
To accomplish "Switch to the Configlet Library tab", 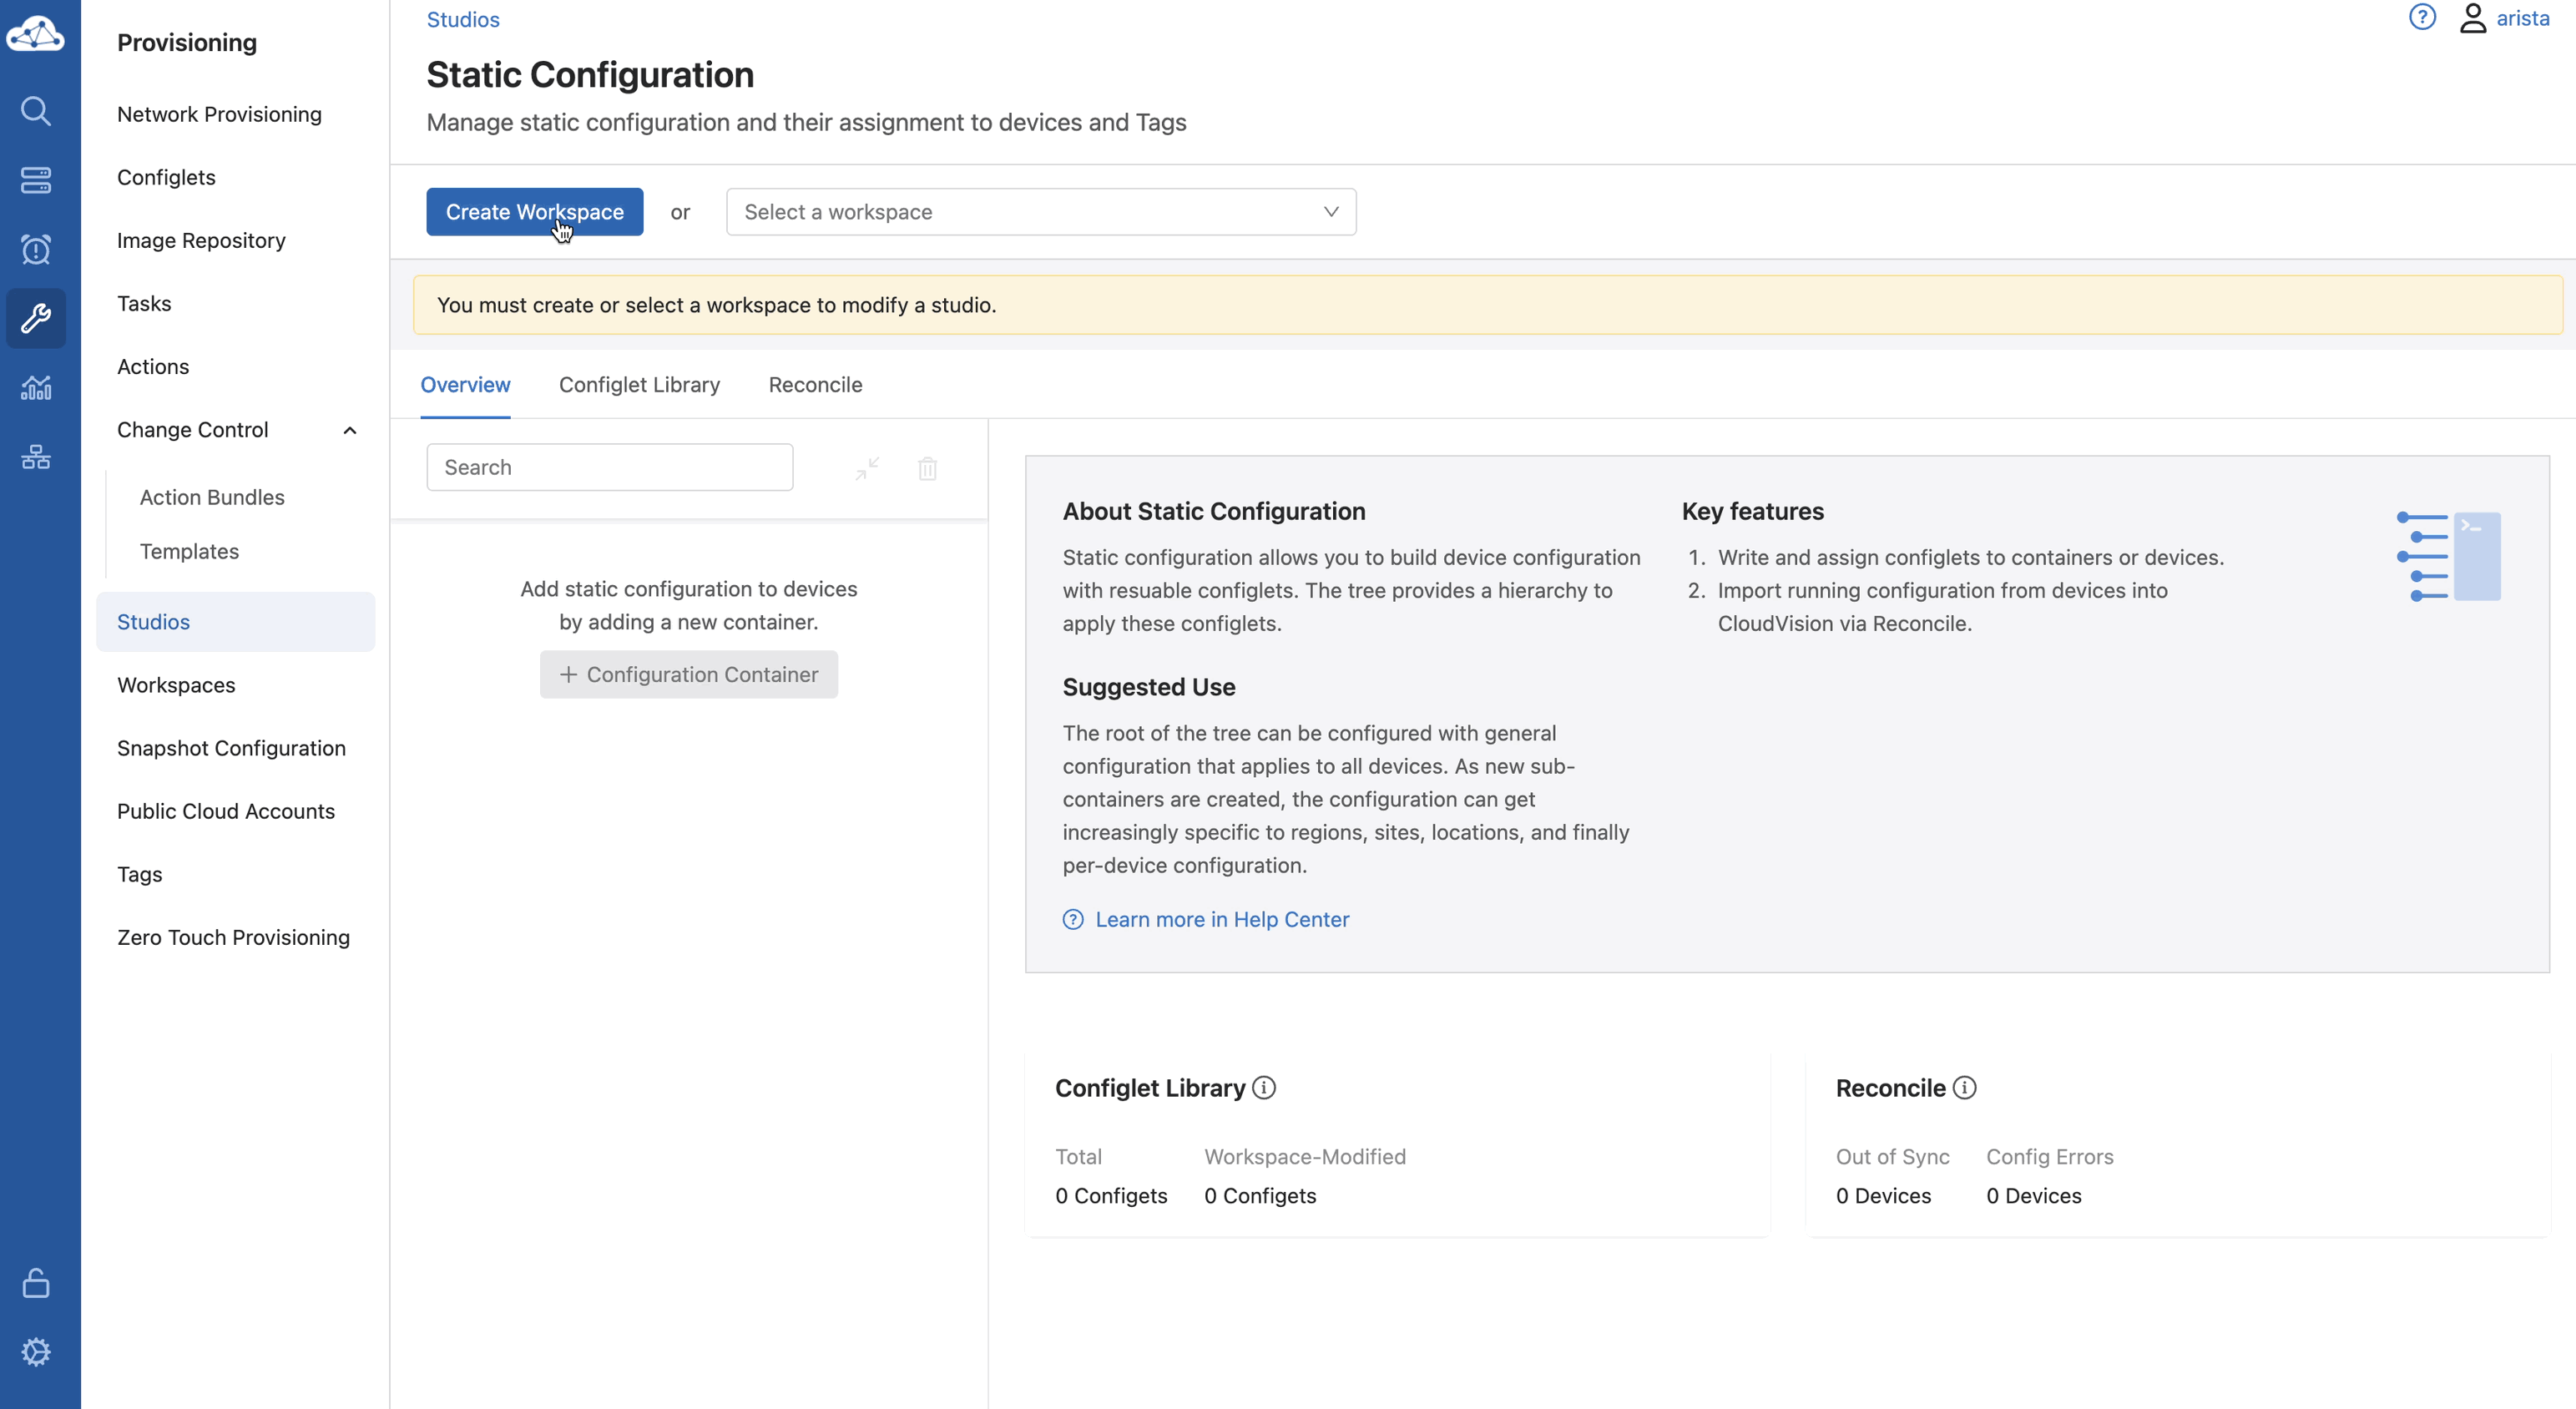I will (x=639, y=385).
